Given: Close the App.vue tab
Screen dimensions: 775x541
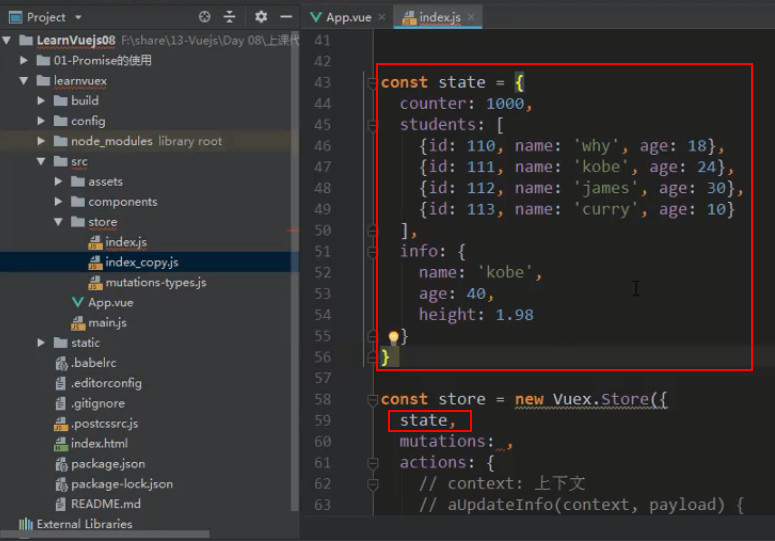Looking at the screenshot, I should click(382, 17).
